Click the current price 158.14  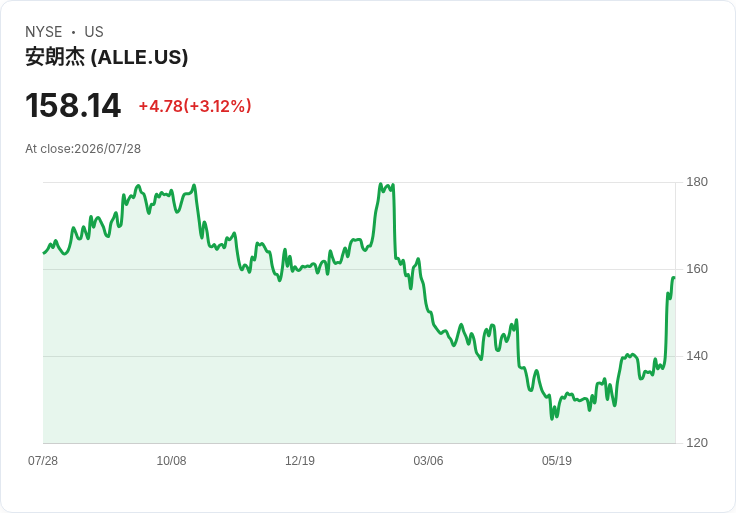click(x=73, y=105)
